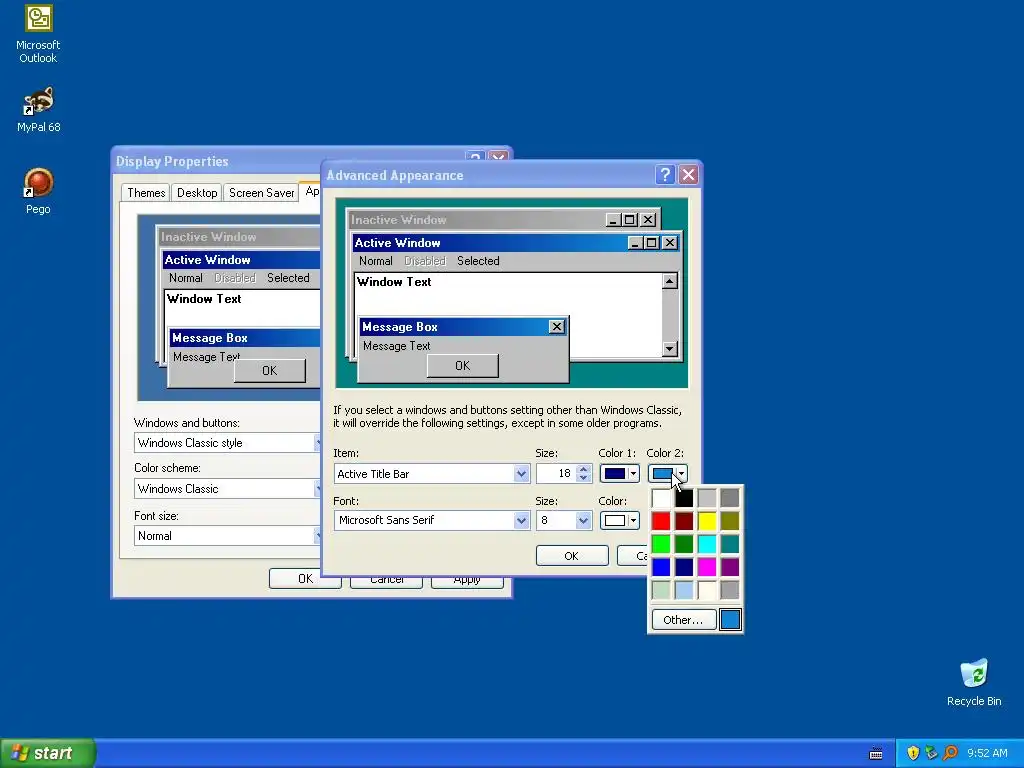Open the font Size dropdown showing 8

click(x=583, y=520)
